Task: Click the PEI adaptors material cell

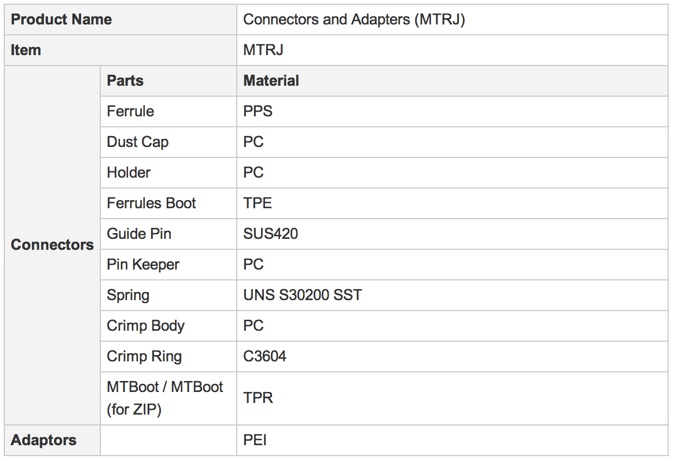Action: tap(452, 440)
